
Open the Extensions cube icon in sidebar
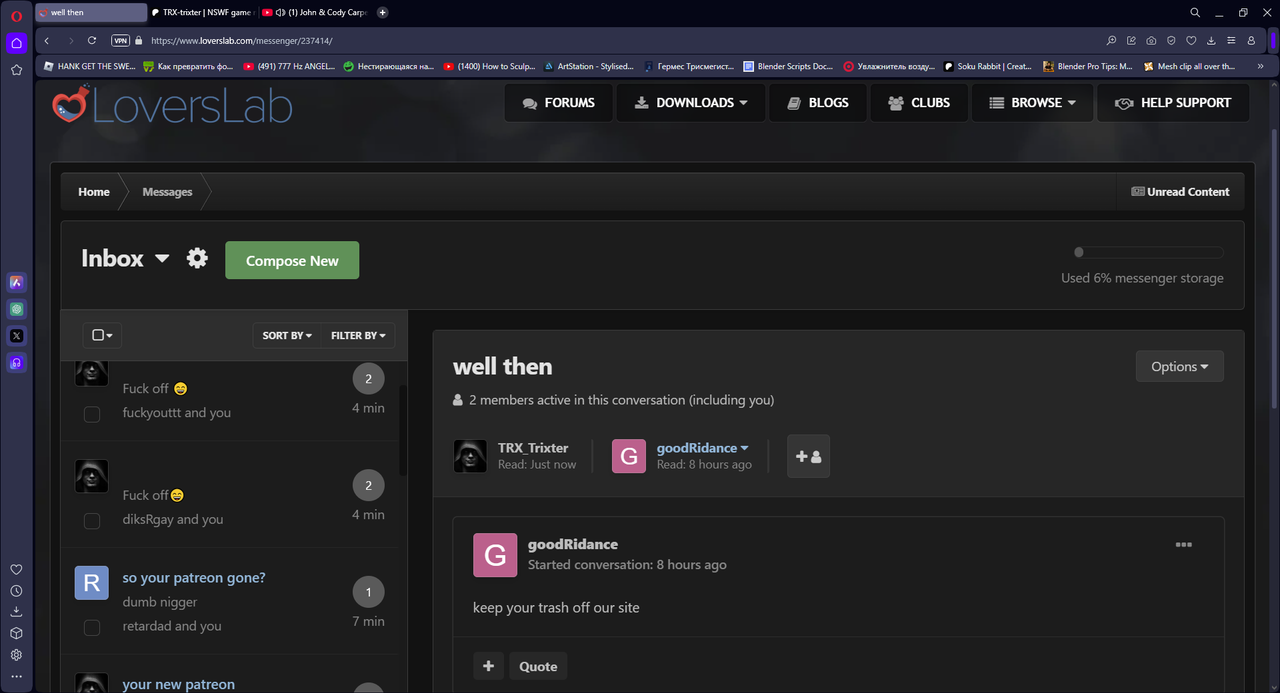16,634
